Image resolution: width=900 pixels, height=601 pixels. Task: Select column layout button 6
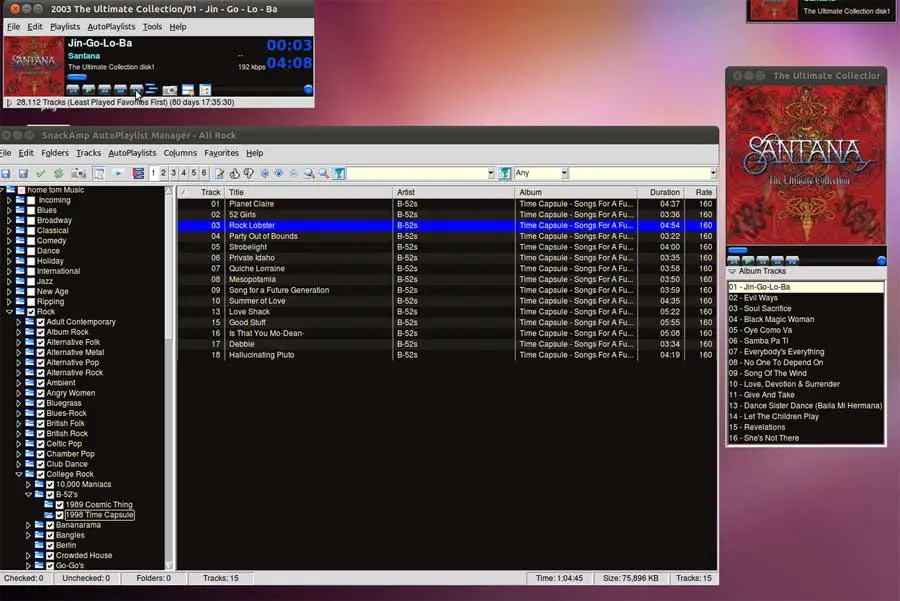[x=204, y=173]
